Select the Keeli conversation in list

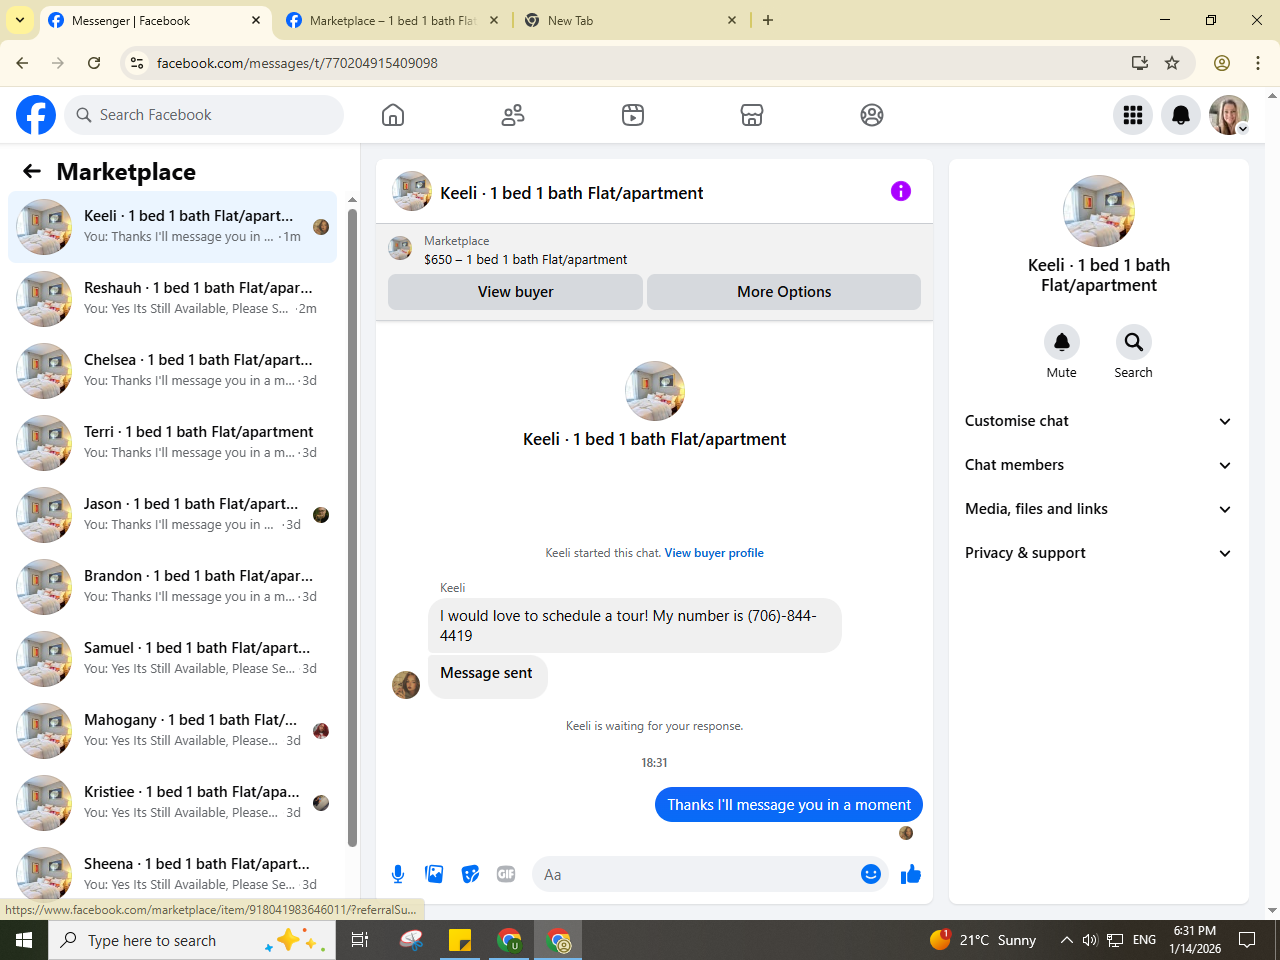173,227
